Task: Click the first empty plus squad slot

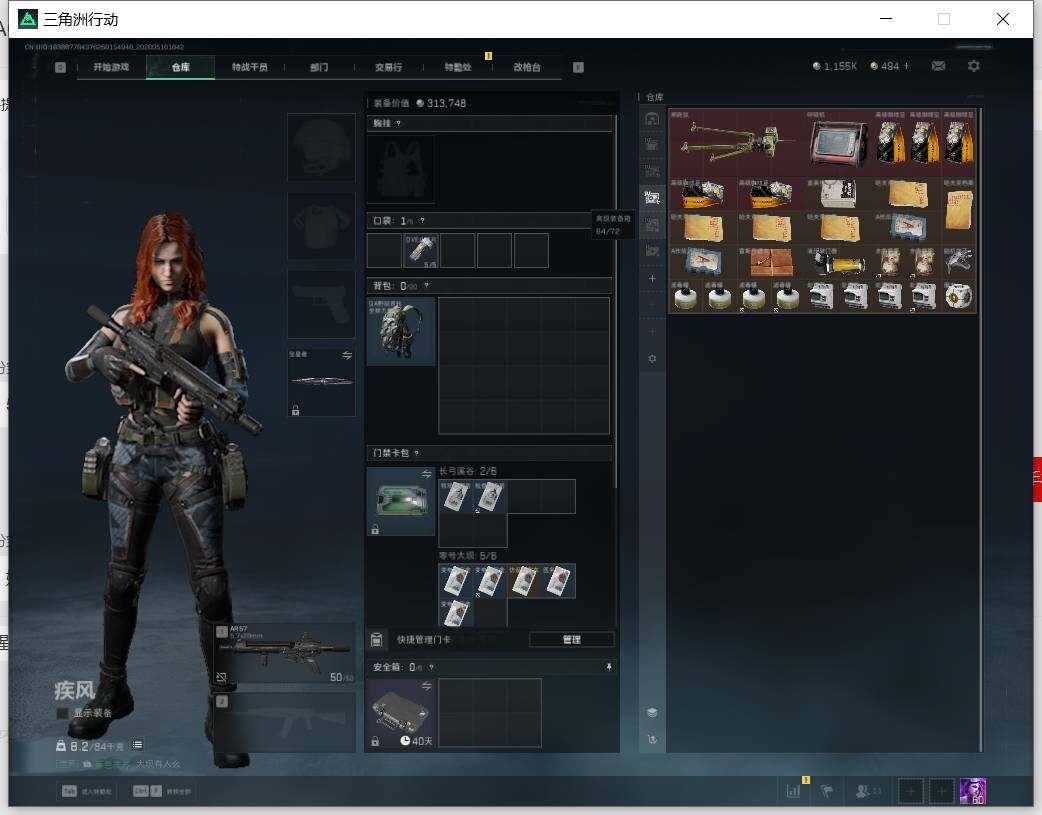Action: pyautogui.click(x=910, y=791)
